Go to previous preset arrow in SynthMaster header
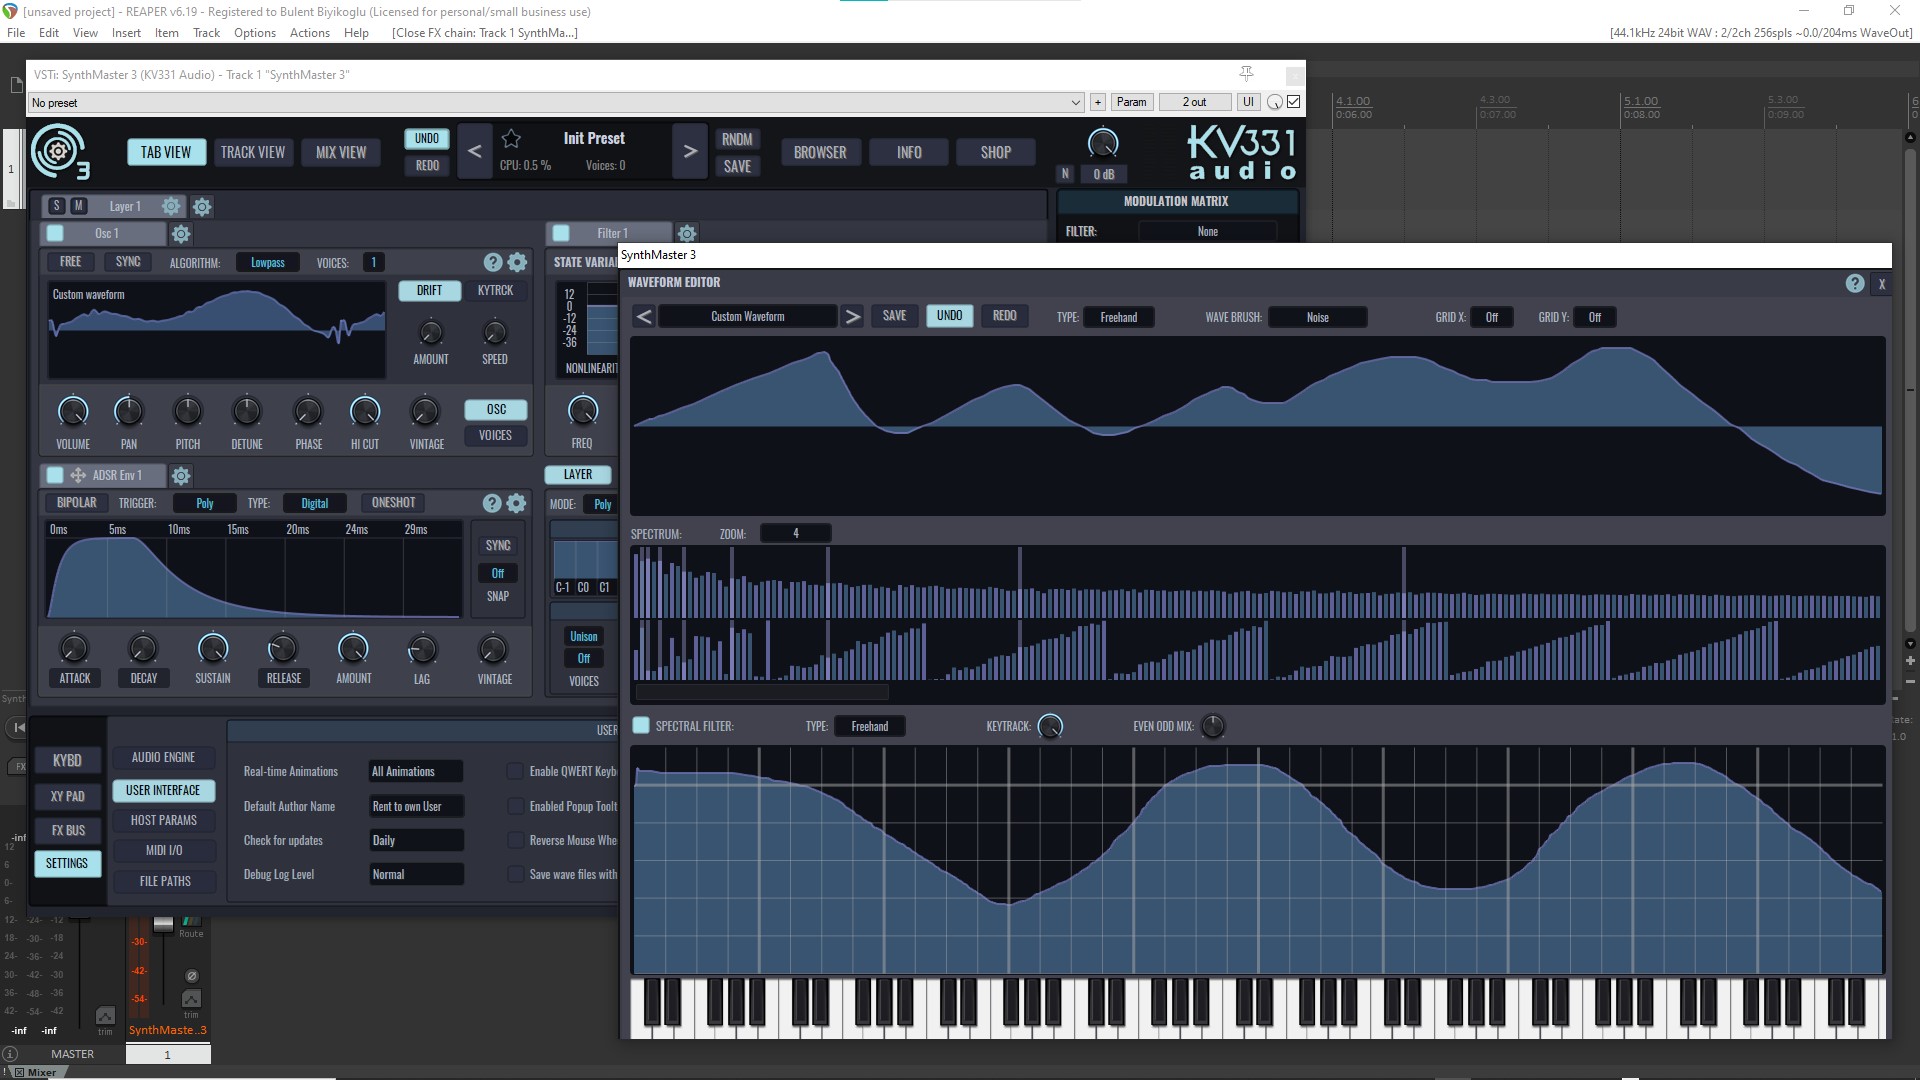 tap(475, 152)
